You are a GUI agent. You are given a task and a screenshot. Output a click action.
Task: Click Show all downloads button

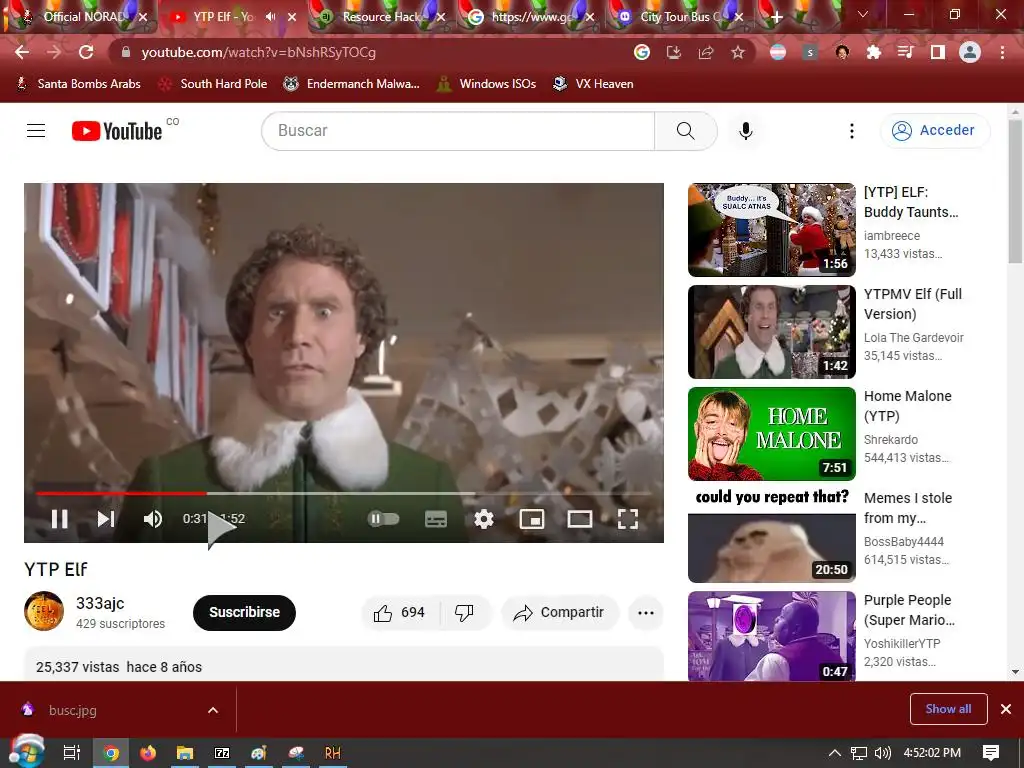click(948, 709)
